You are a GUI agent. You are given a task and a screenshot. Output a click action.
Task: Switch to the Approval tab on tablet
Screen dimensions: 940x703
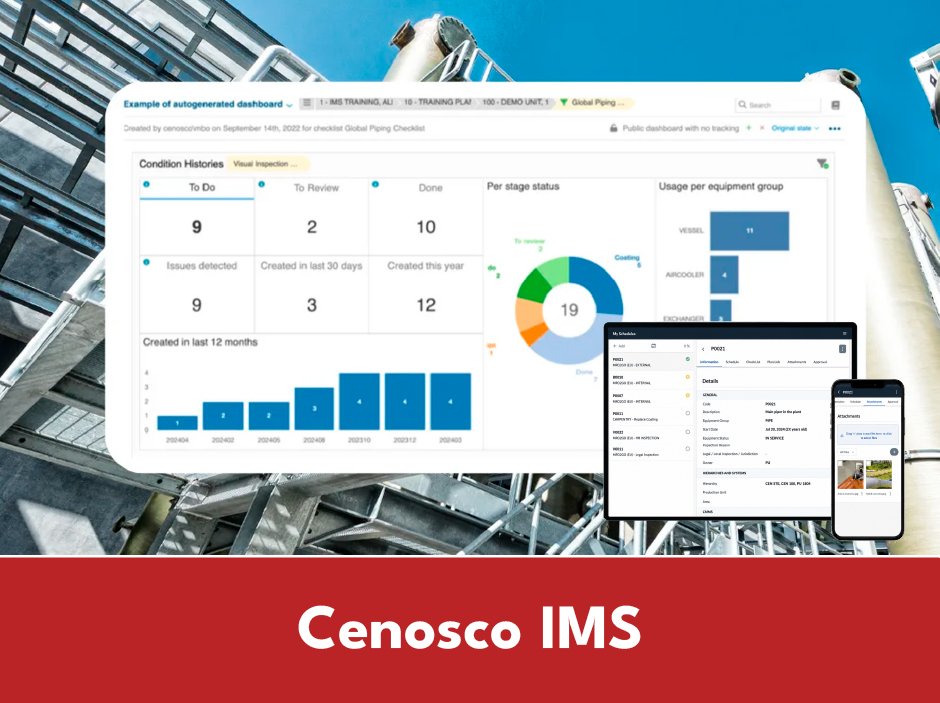(820, 362)
